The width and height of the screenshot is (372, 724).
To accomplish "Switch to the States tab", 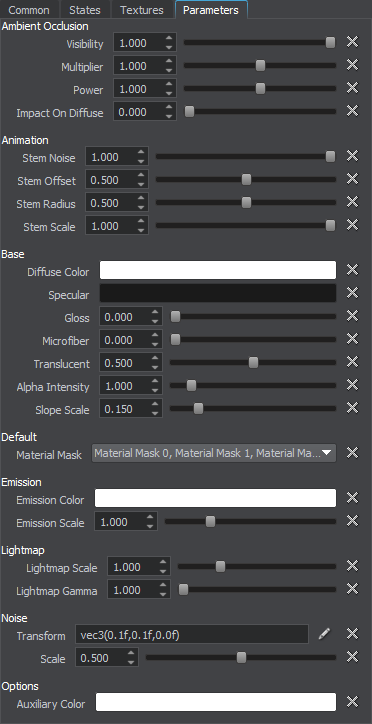I will click(x=85, y=10).
